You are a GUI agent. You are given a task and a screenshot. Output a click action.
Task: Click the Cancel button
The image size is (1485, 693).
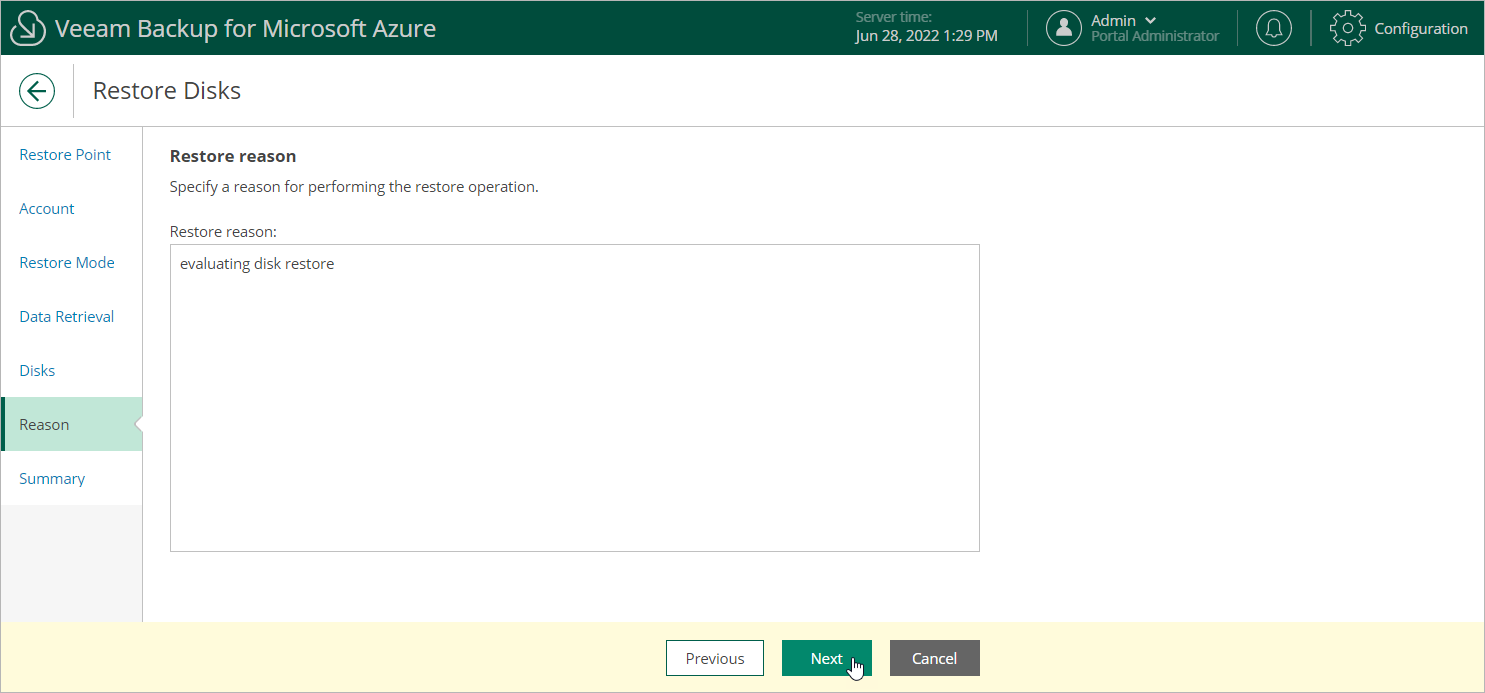click(935, 658)
